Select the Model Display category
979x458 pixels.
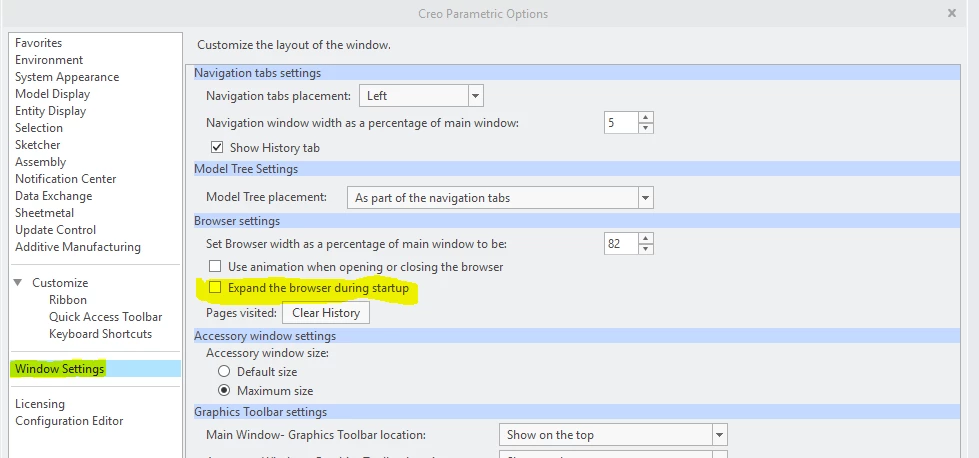tap(52, 94)
